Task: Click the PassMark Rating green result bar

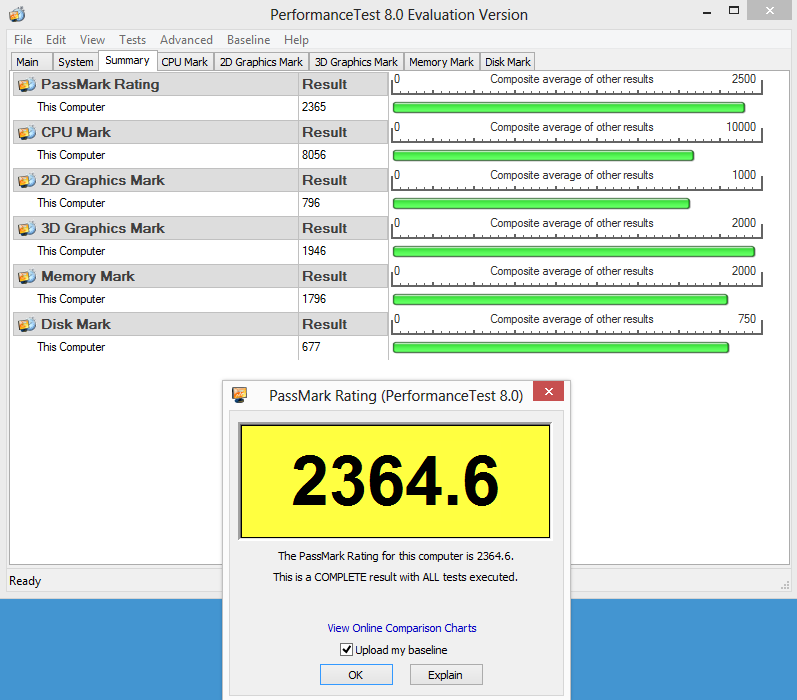Action: 569,107
